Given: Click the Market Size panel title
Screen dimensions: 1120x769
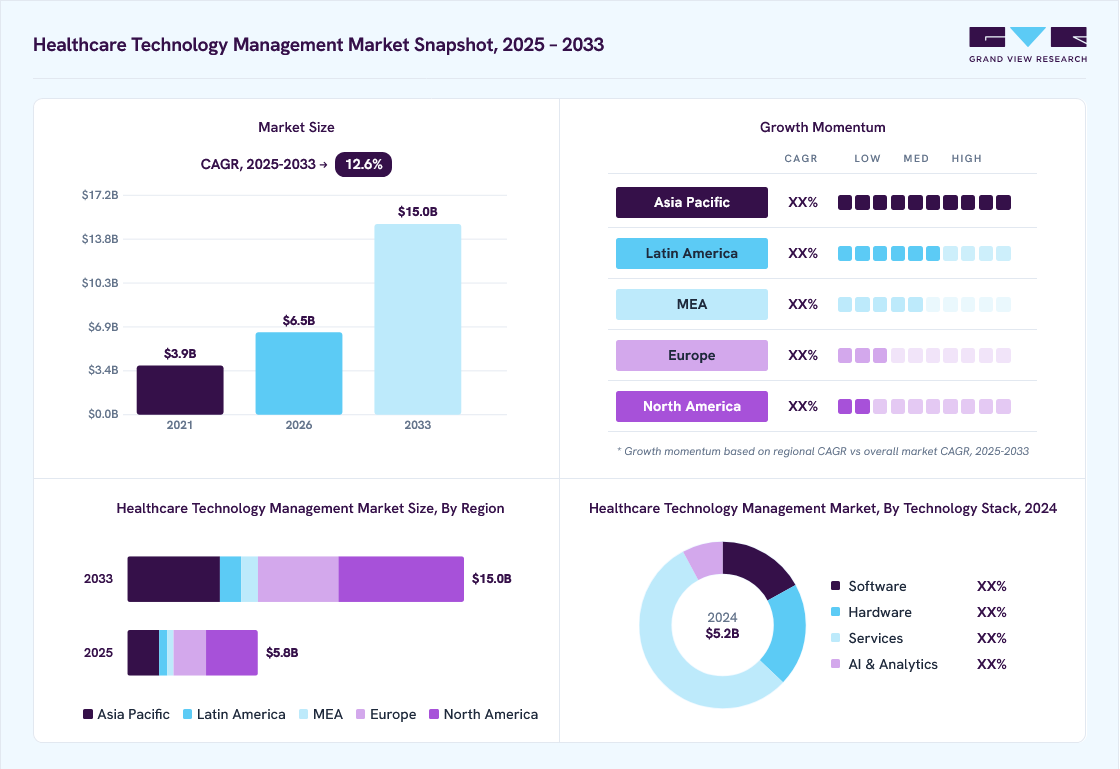Looking at the screenshot, I should (296, 127).
